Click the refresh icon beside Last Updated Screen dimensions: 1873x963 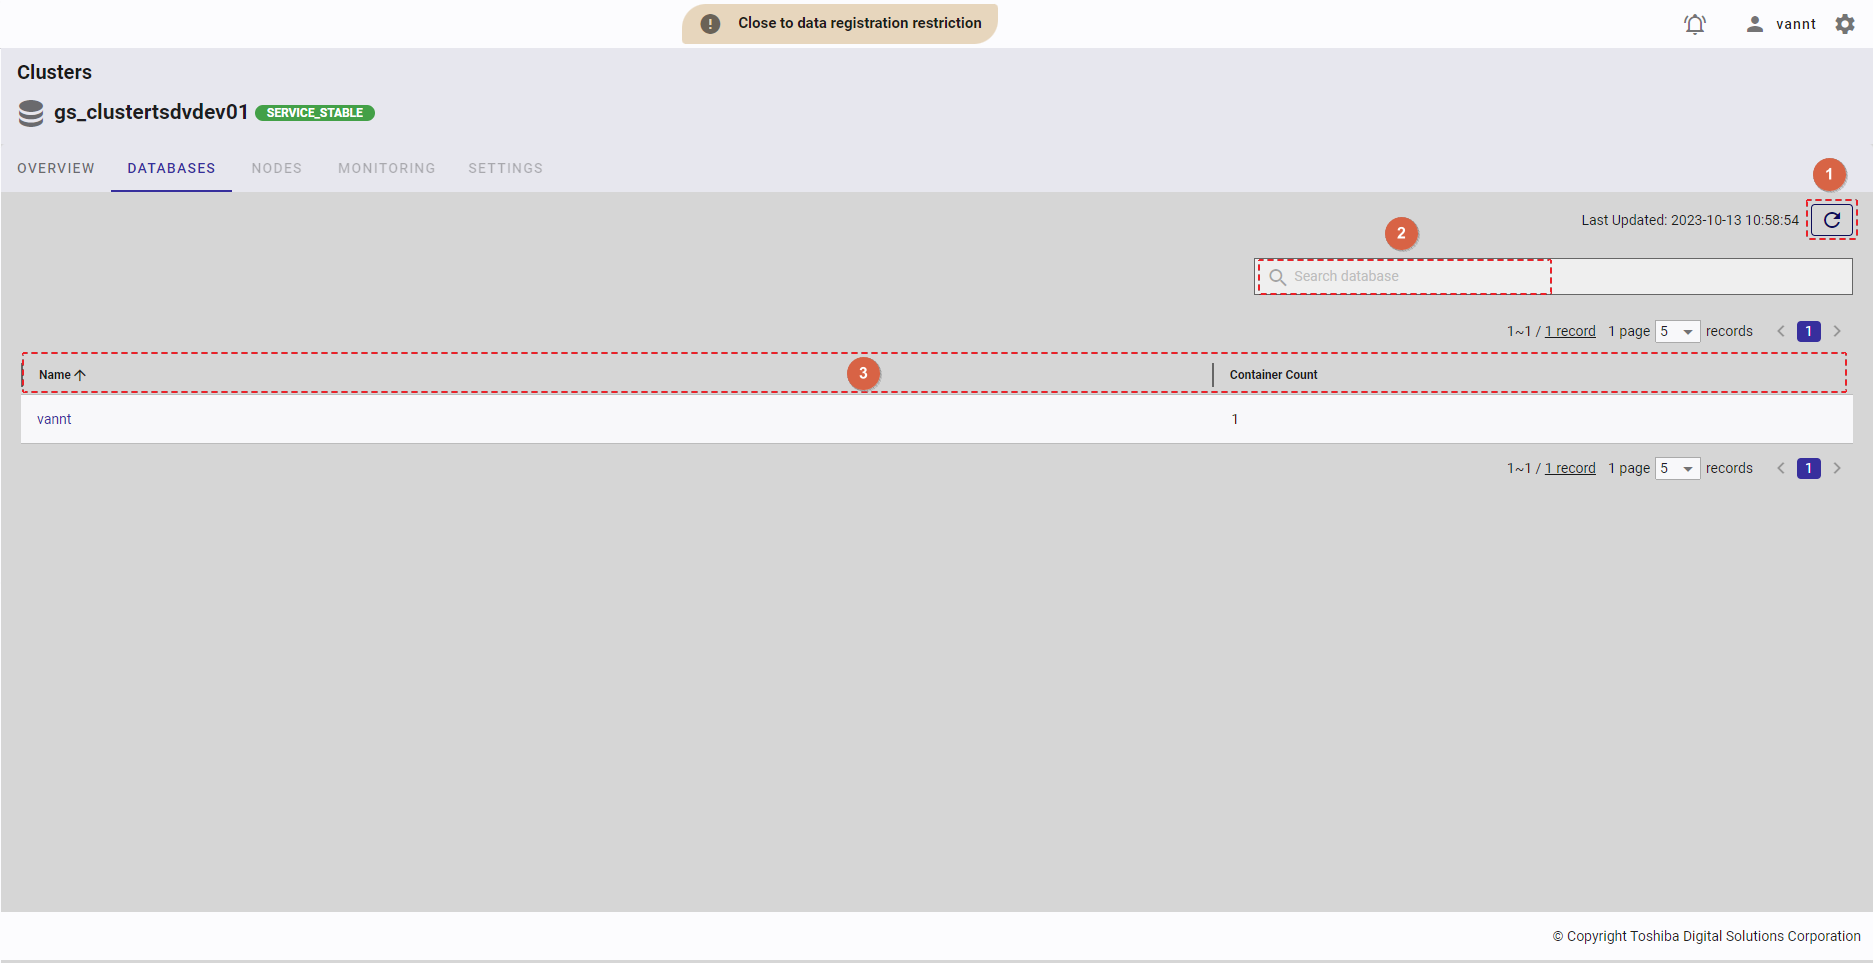click(1831, 220)
